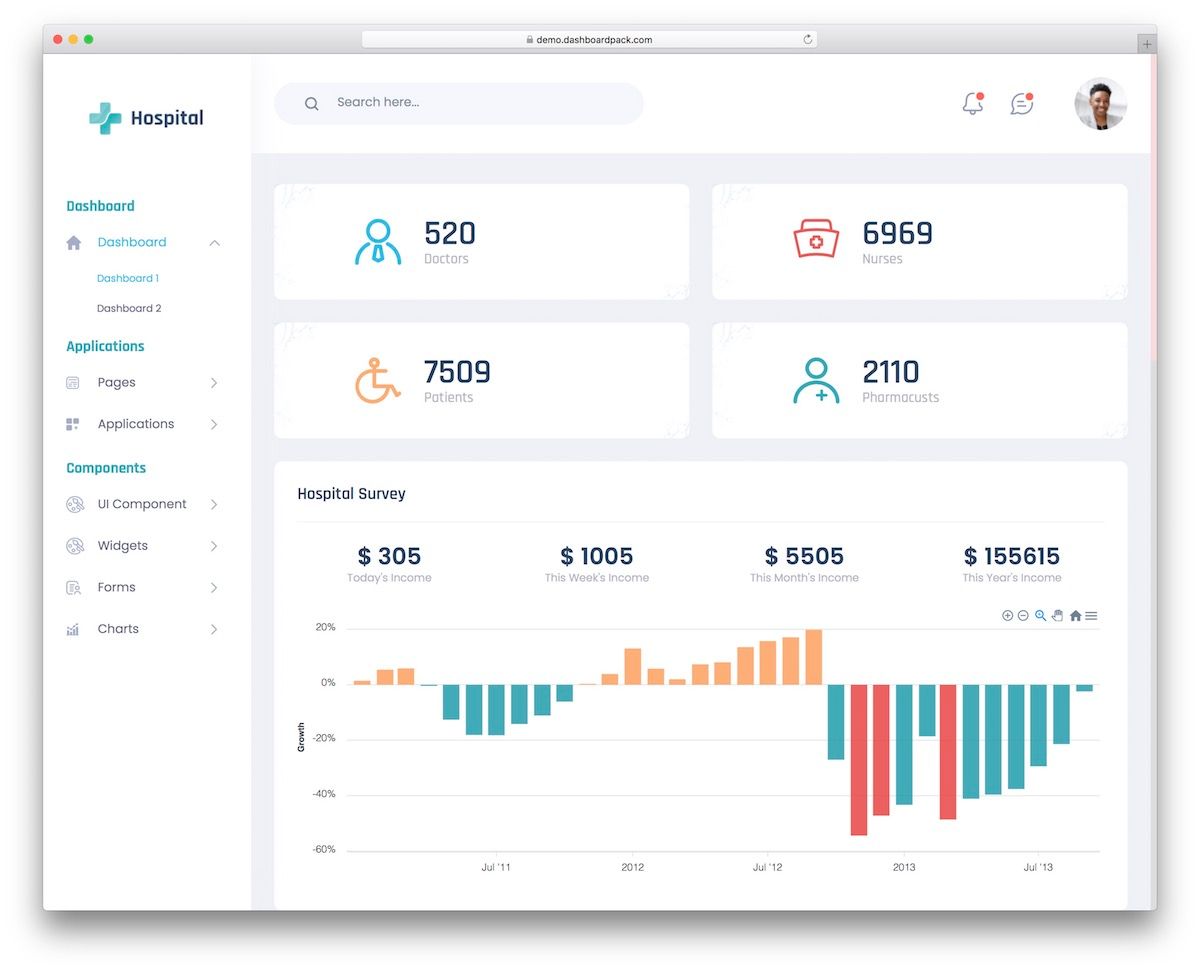This screenshot has width=1200, height=972.
Task: Collapse the Dashboard submenu chevron
Action: [x=213, y=242]
